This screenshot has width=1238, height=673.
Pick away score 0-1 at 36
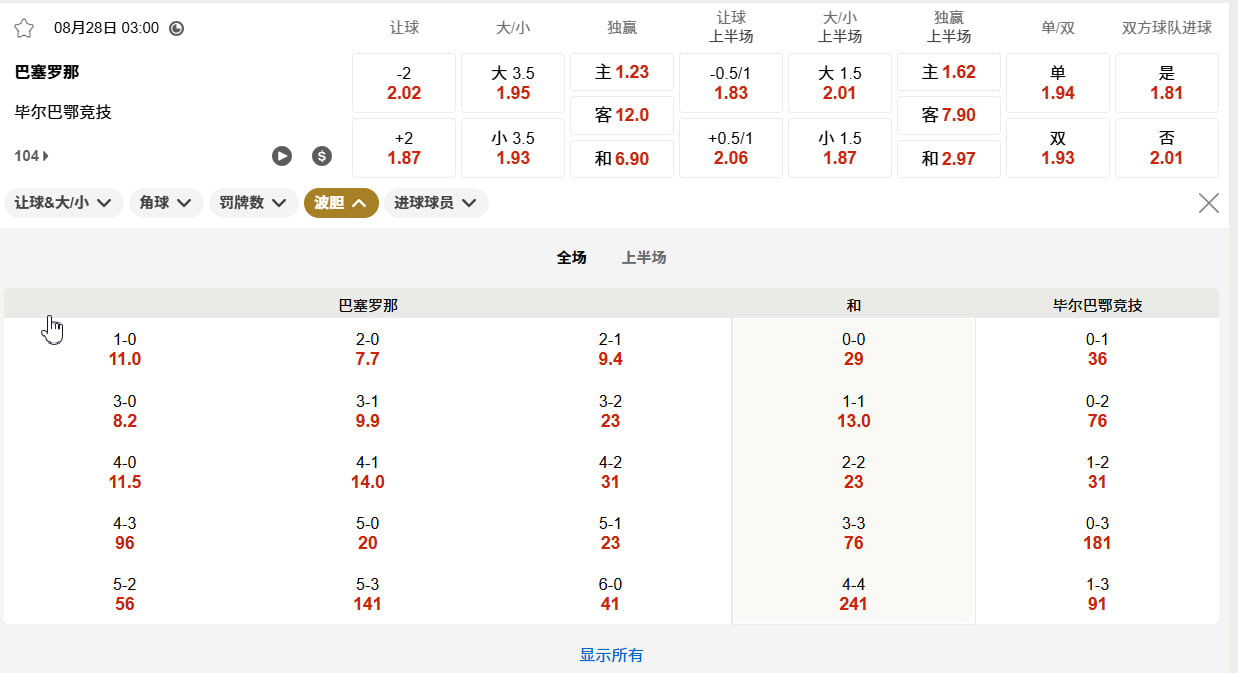click(1097, 350)
